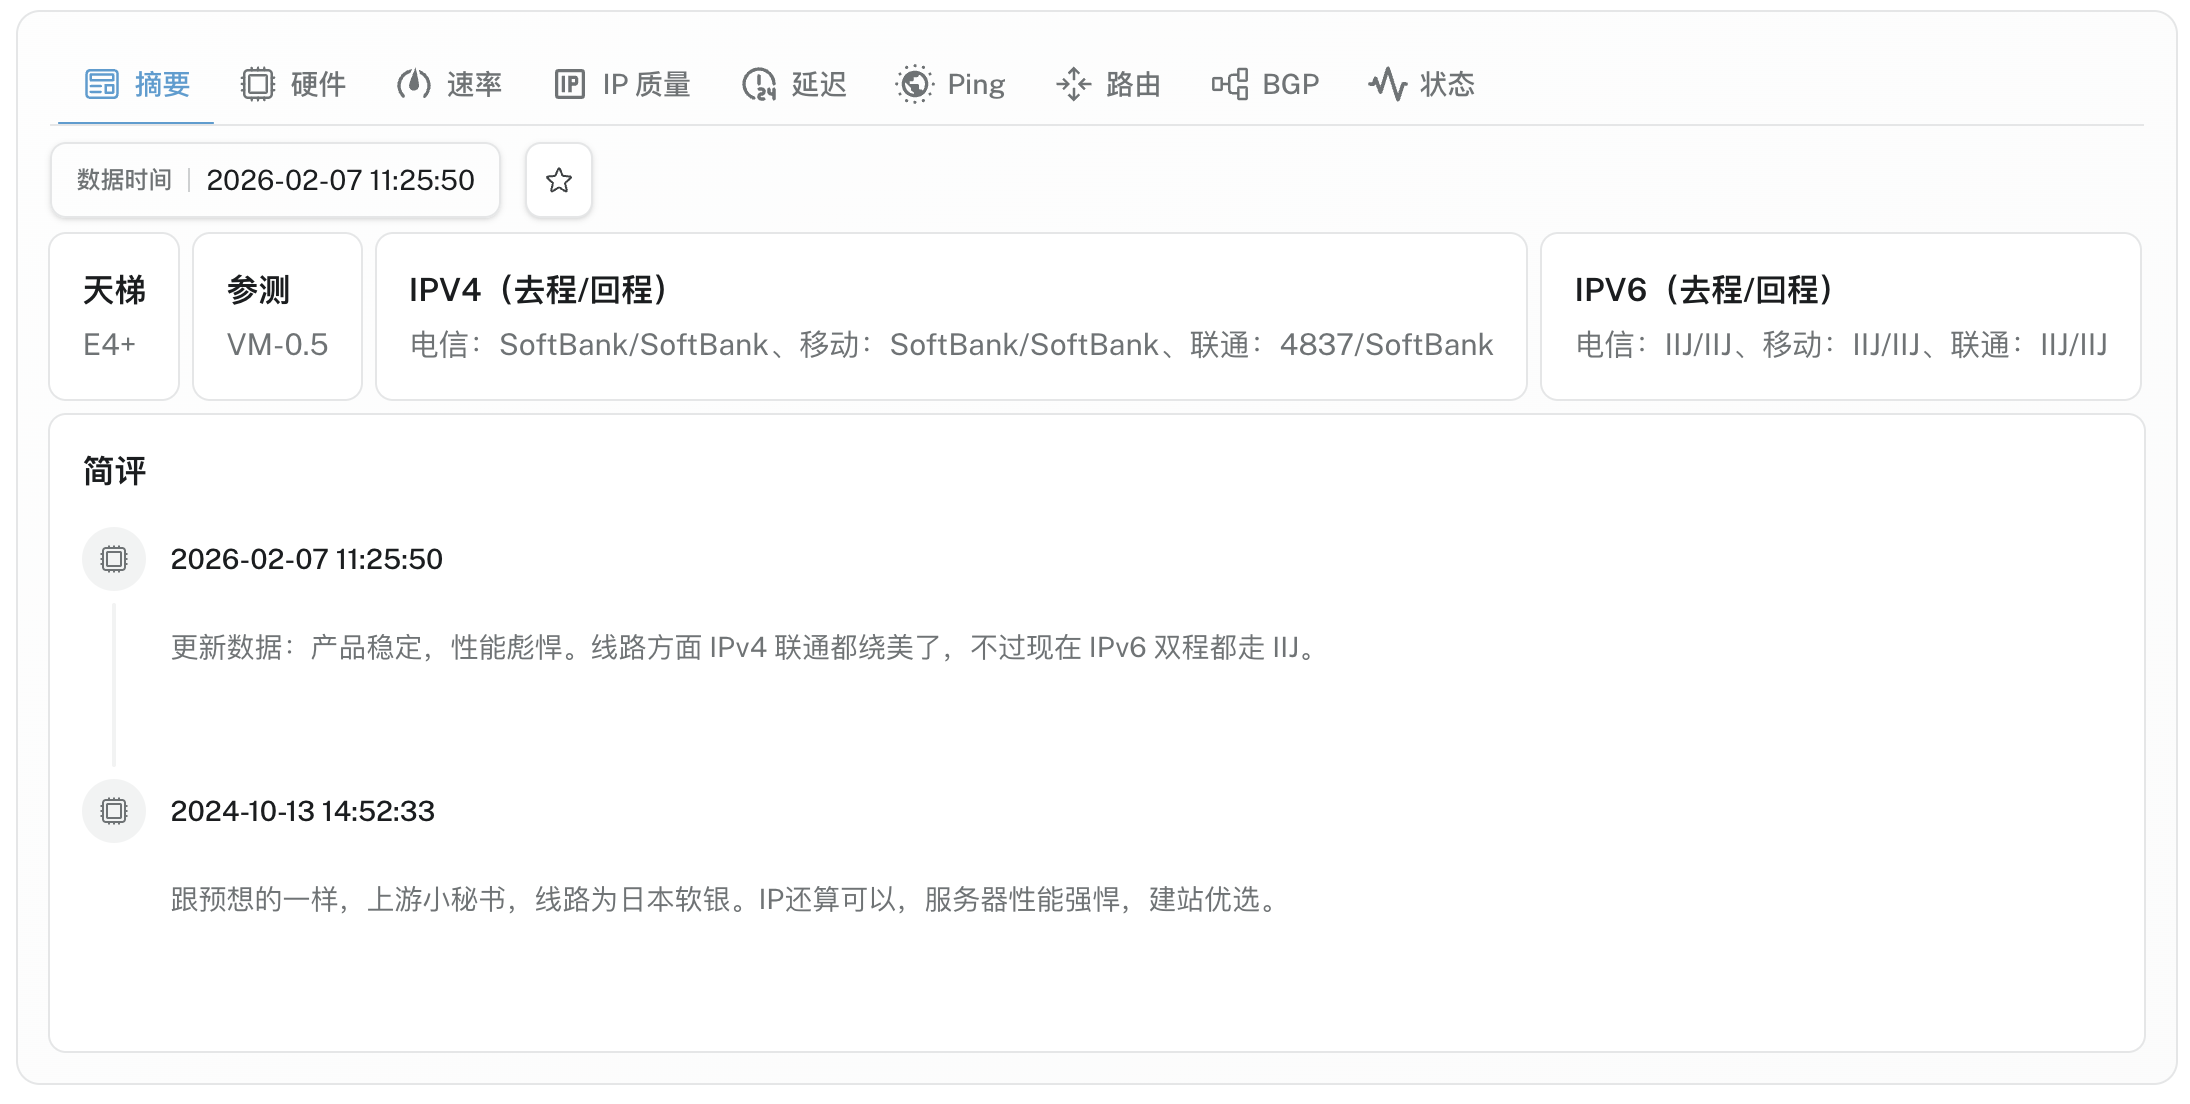Switch to the 硬件 tab

coord(318,84)
